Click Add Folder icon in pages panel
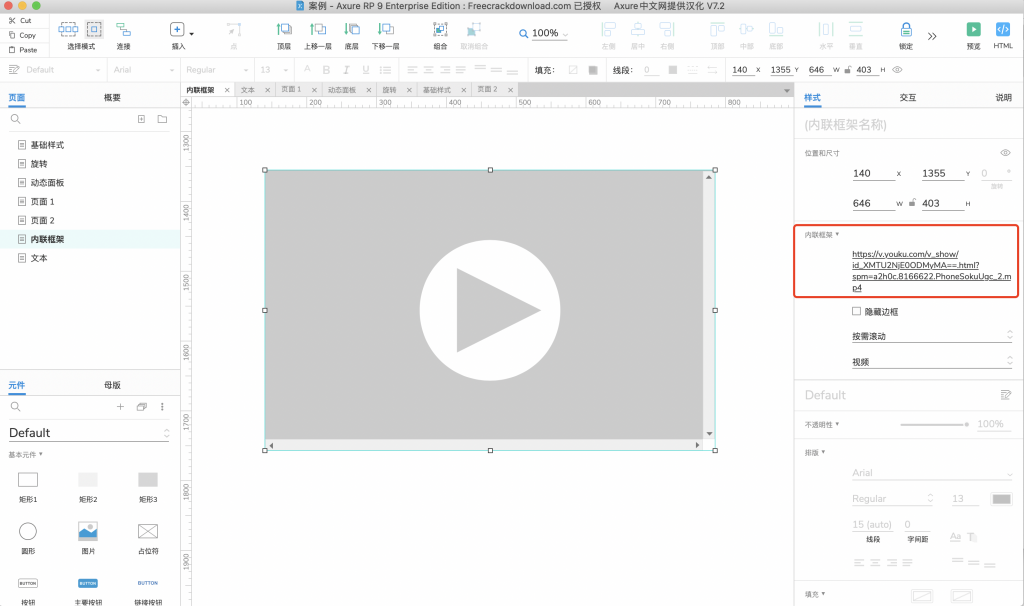The height and width of the screenshot is (606, 1024). [x=162, y=119]
